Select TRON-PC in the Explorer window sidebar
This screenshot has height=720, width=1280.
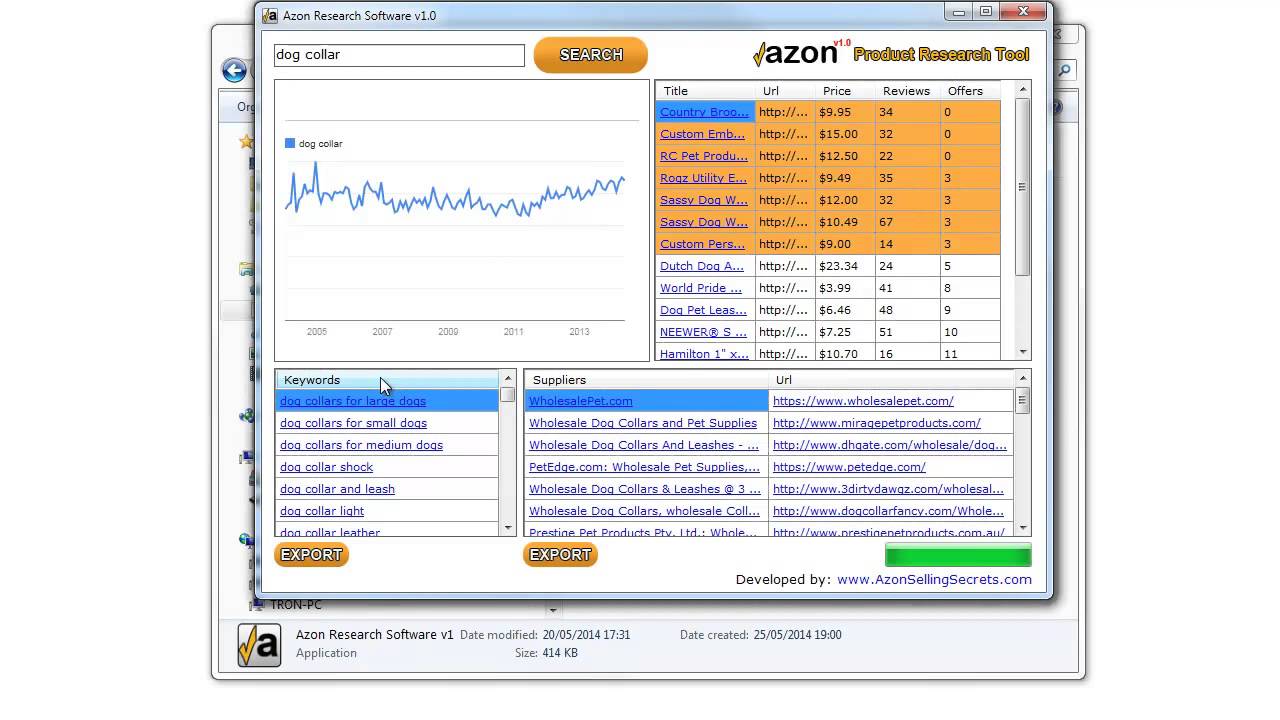[296, 605]
